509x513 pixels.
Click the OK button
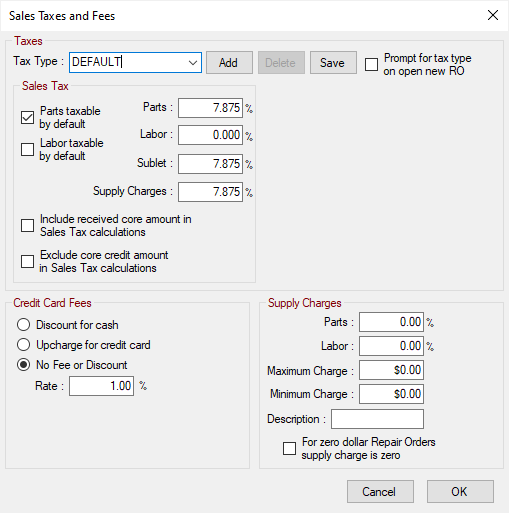click(460, 492)
